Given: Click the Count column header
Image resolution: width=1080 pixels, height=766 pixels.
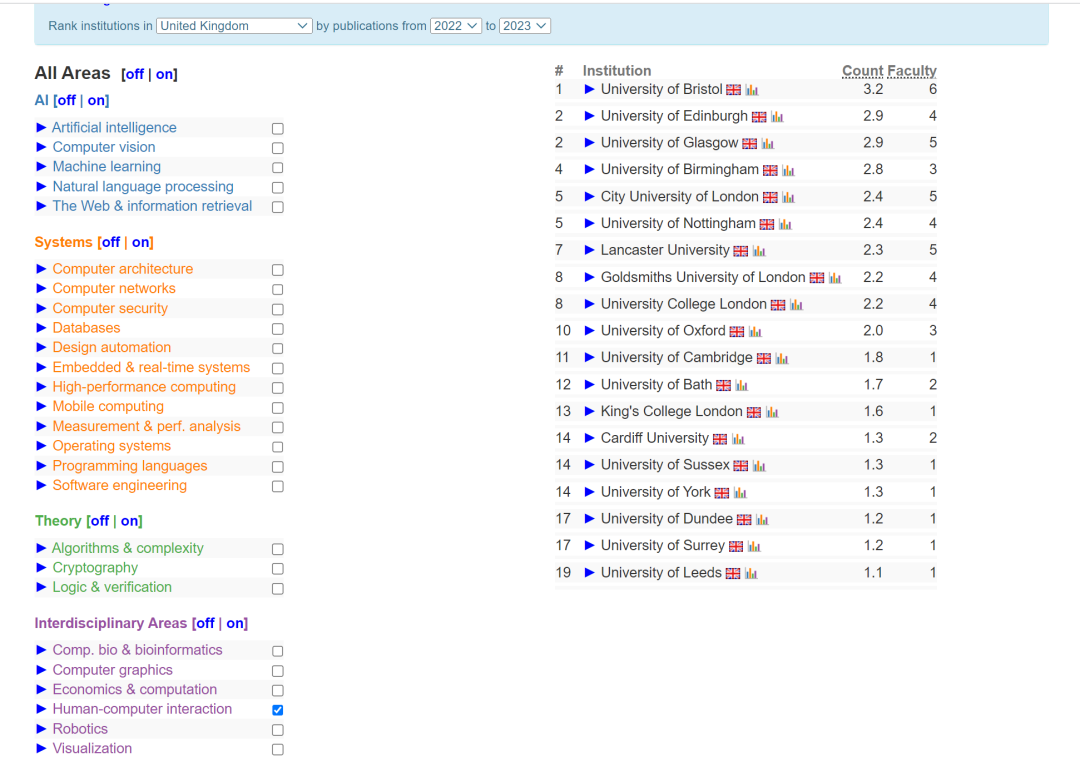Looking at the screenshot, I should pos(862,71).
